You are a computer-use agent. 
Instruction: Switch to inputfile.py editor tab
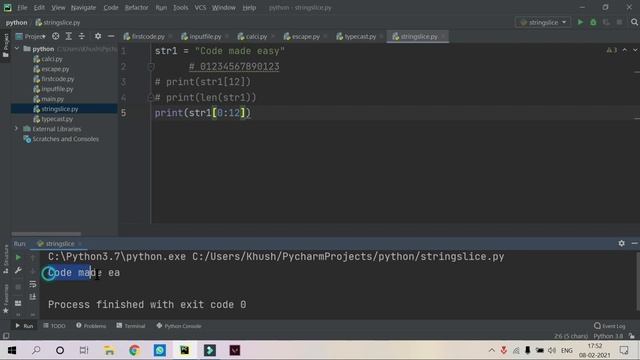coord(204,36)
